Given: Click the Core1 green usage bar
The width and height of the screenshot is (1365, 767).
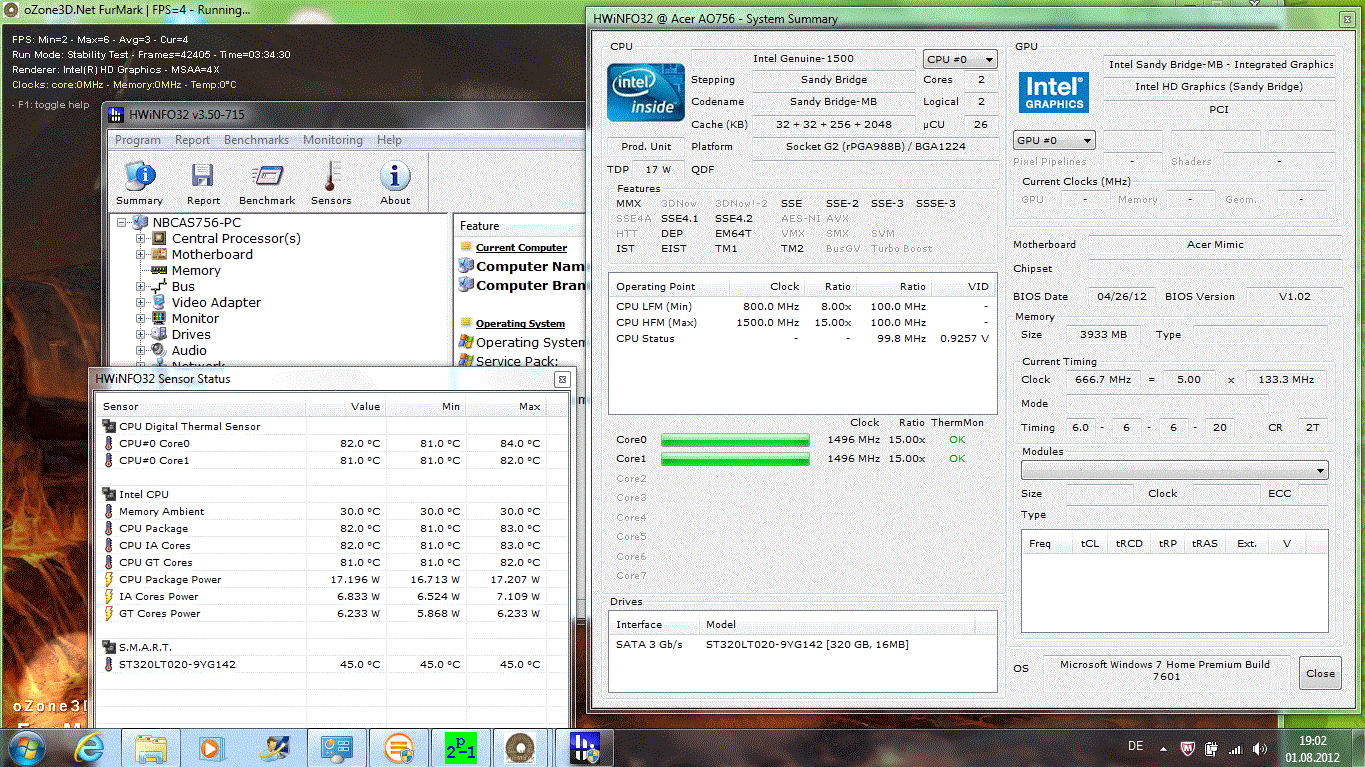Looking at the screenshot, I should tap(735, 459).
